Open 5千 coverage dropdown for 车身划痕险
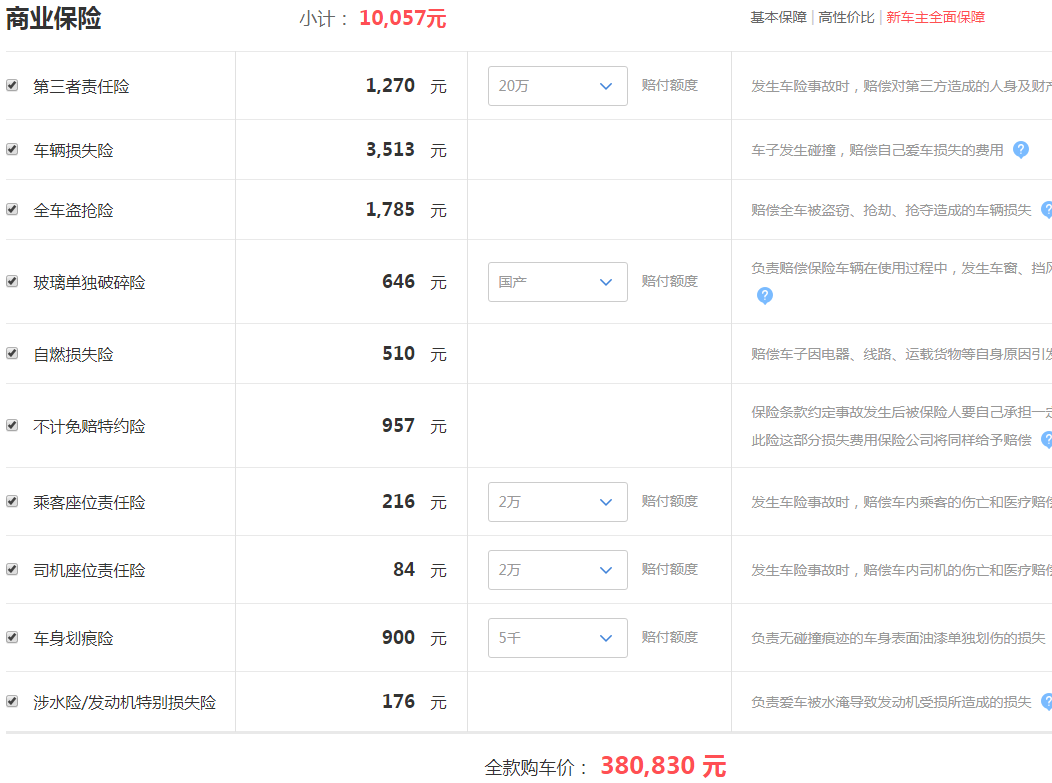1052x783 pixels. coord(558,637)
